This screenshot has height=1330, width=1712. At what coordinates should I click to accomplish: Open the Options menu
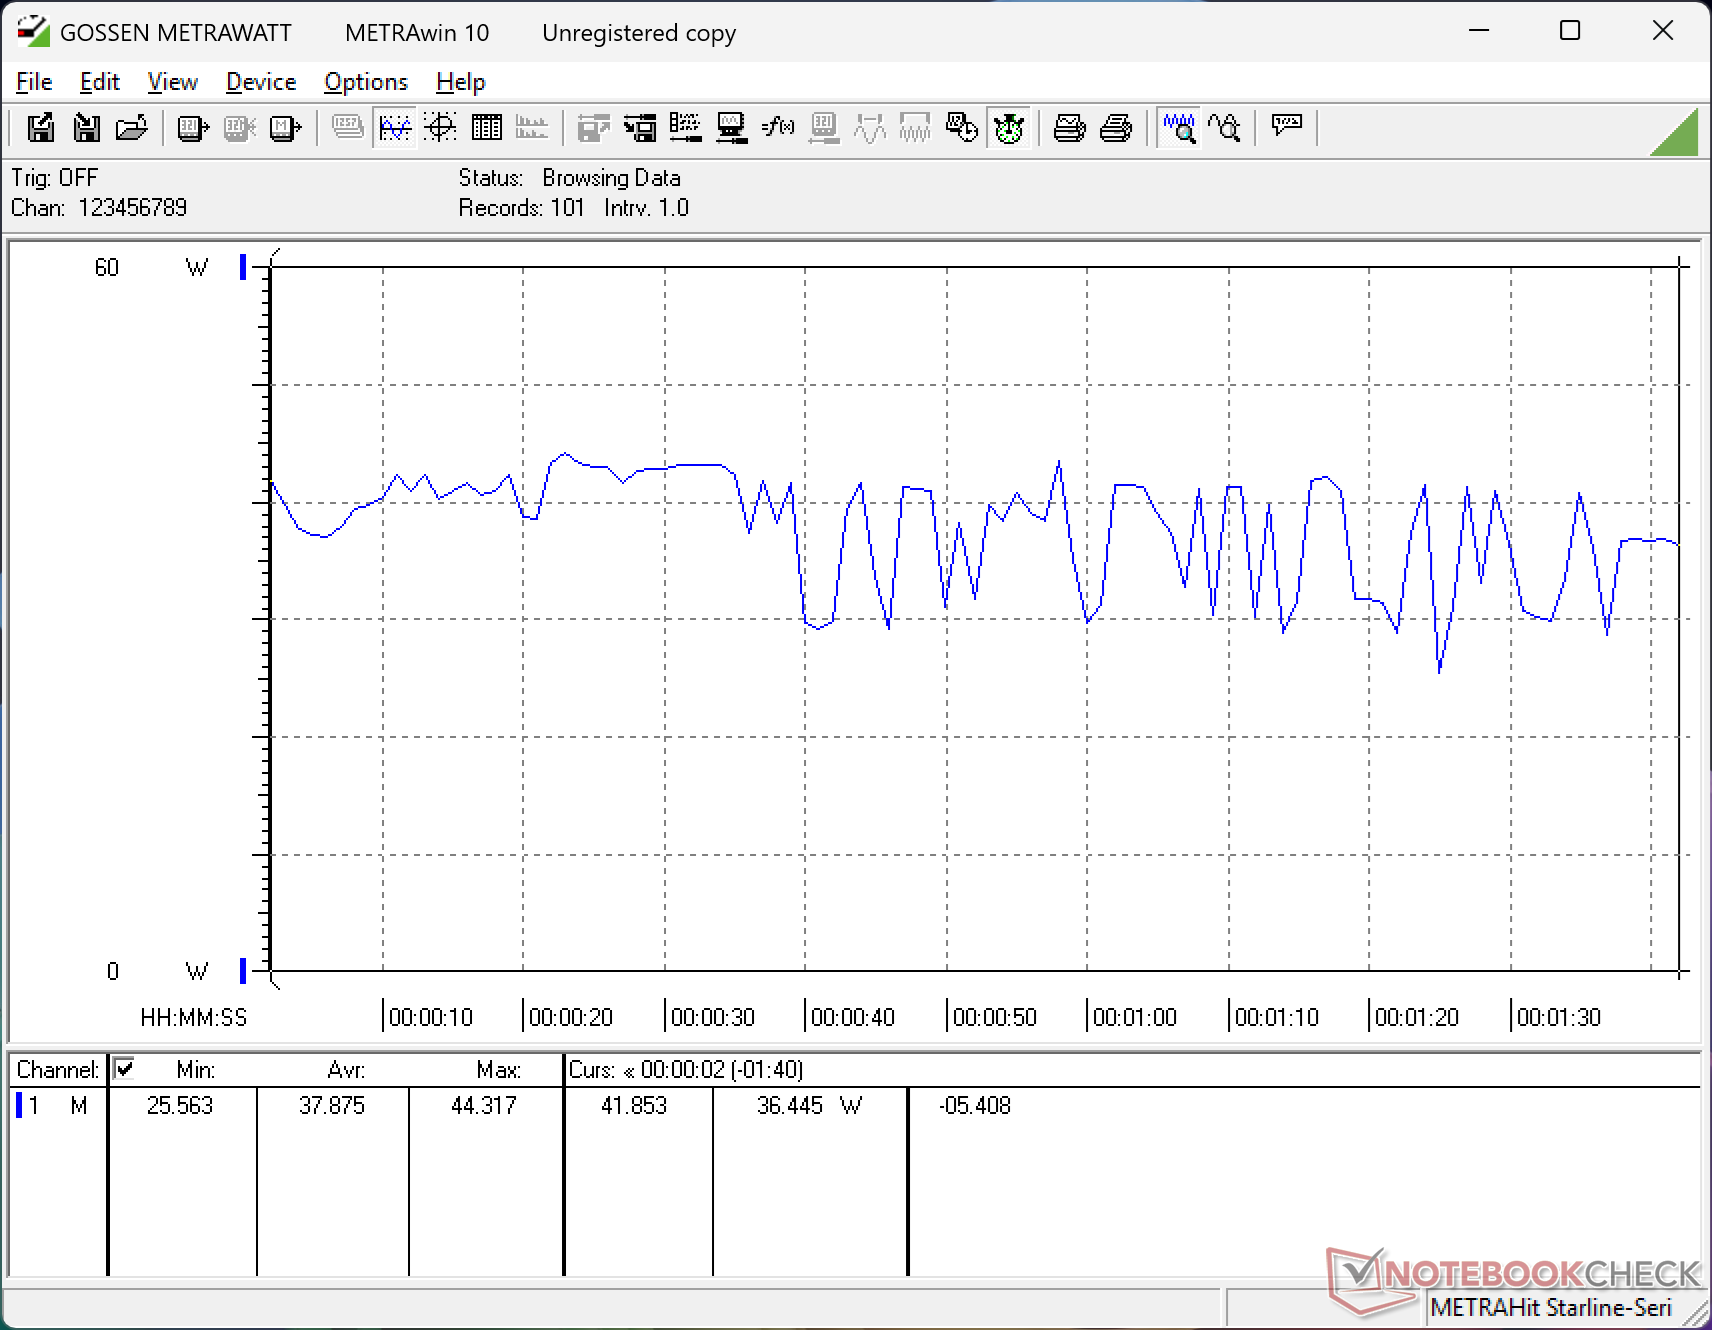(x=366, y=82)
